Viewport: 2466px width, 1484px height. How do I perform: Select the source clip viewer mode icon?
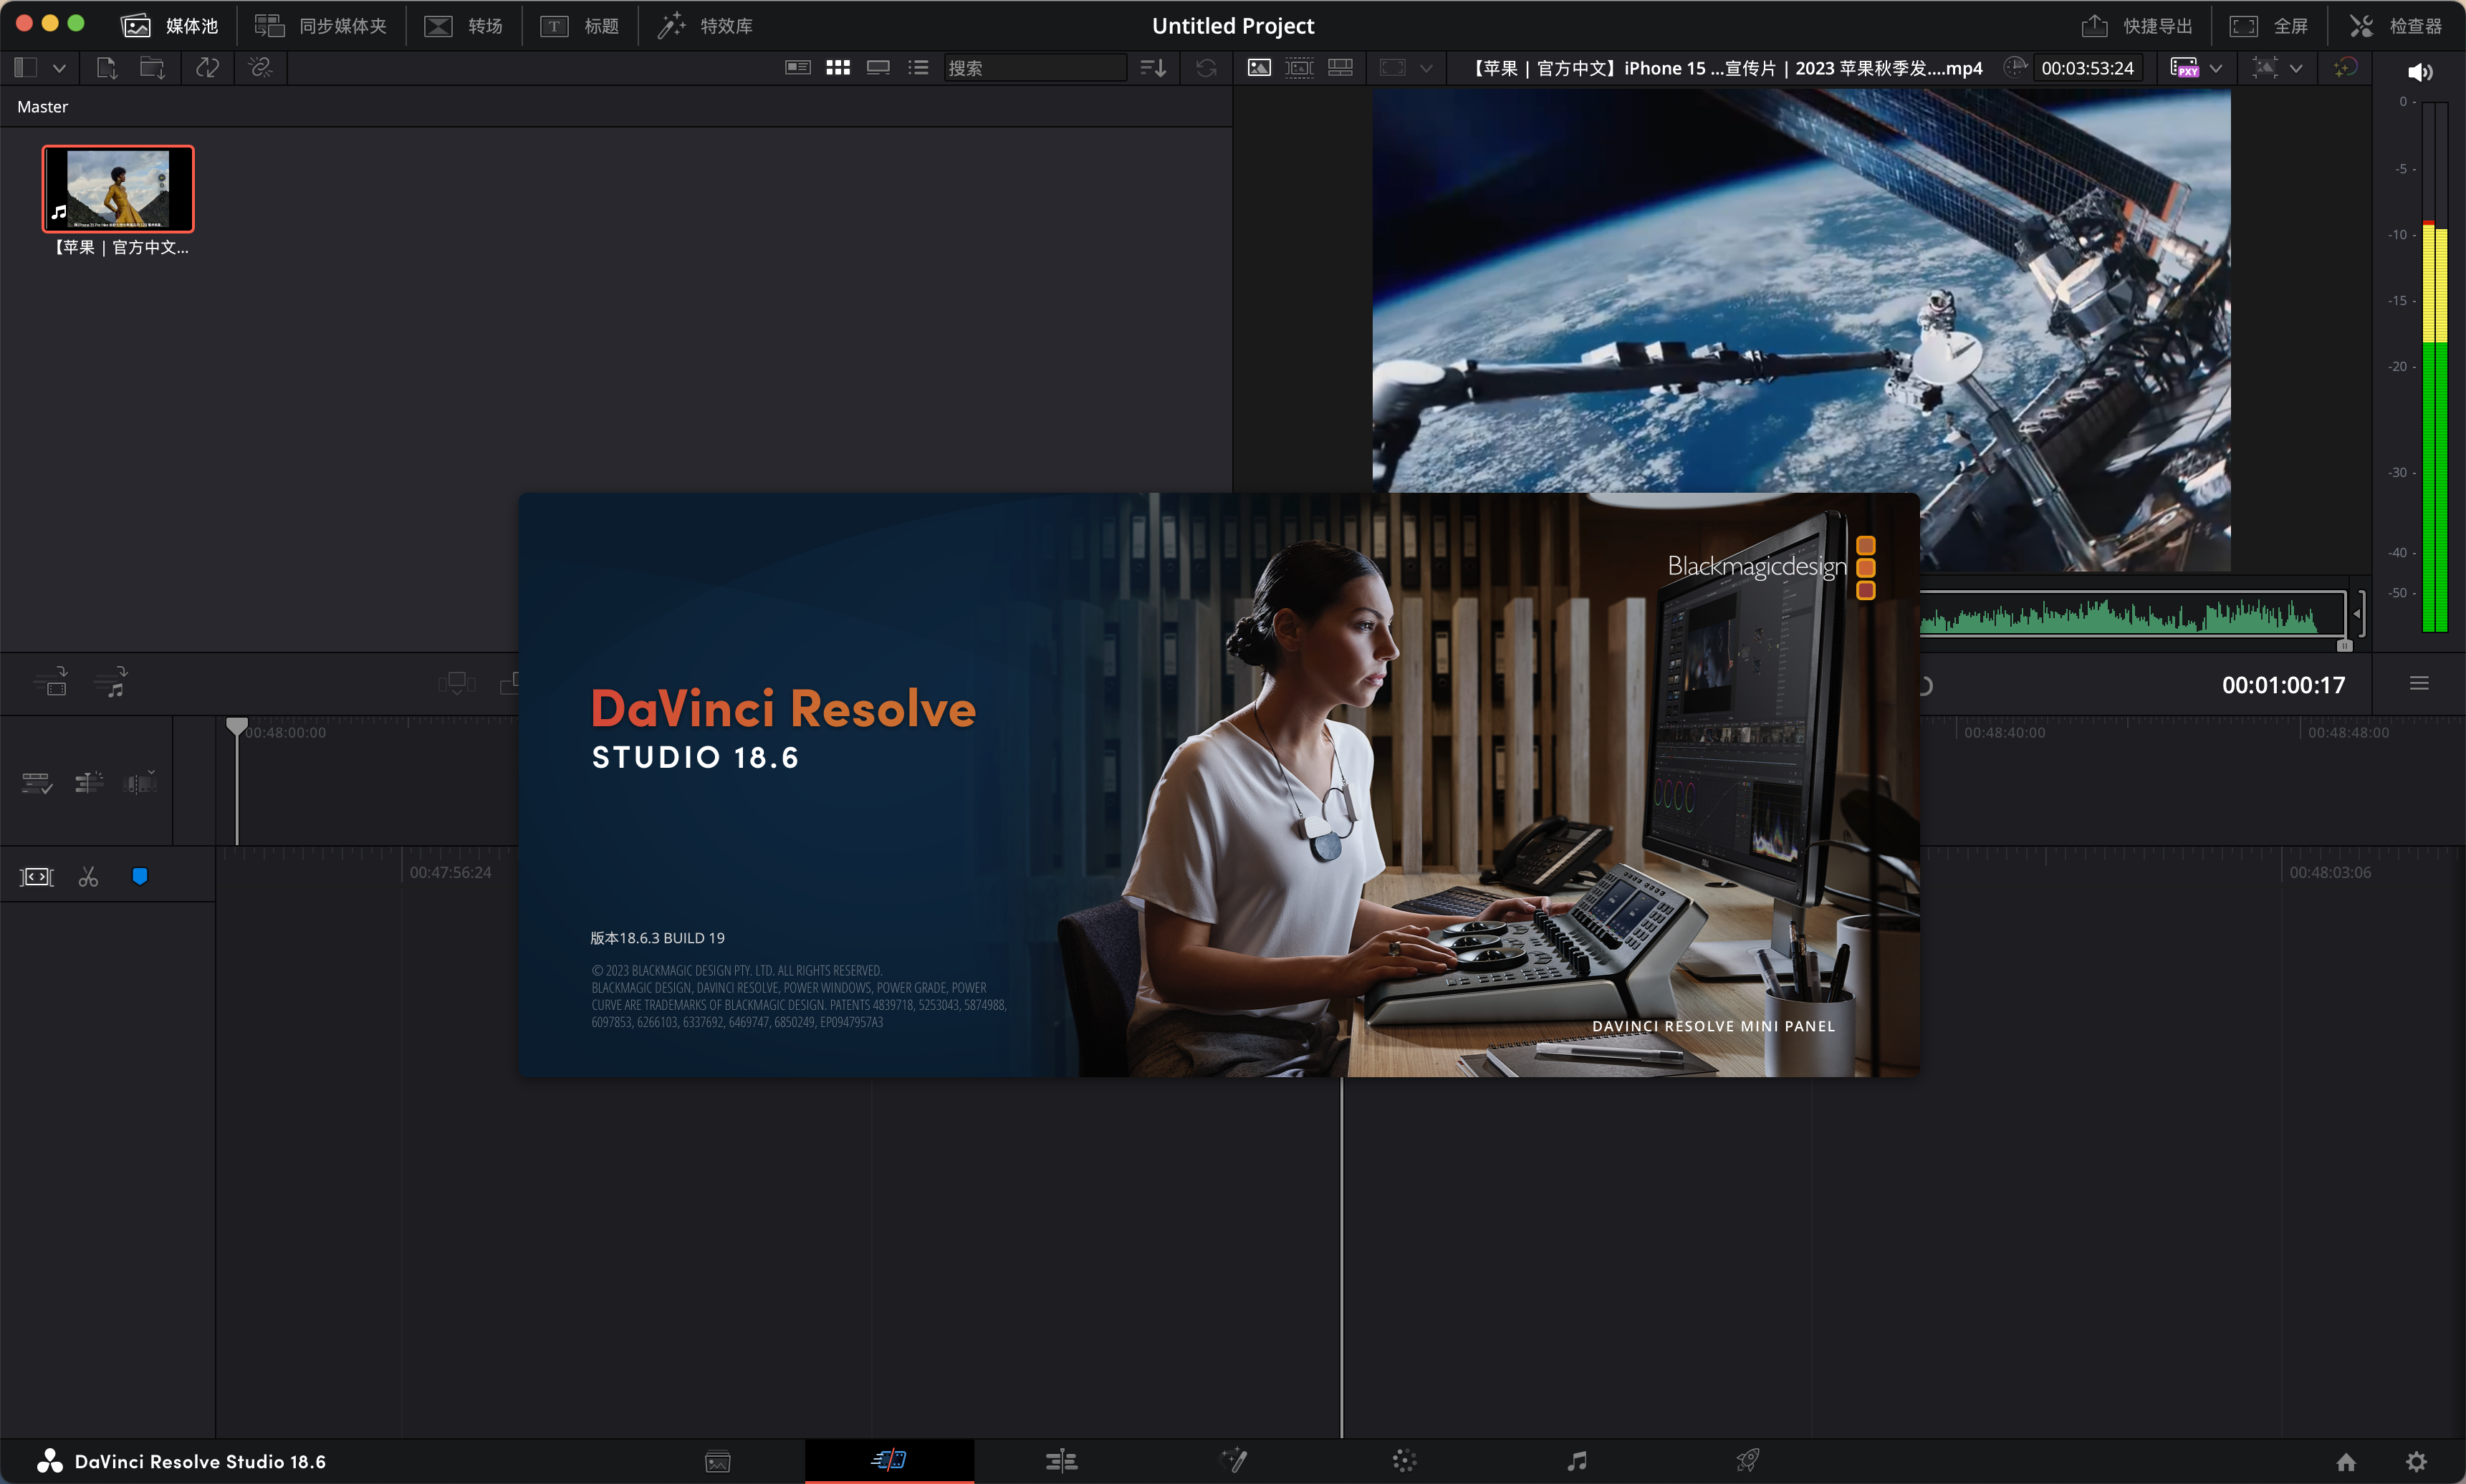click(1259, 68)
